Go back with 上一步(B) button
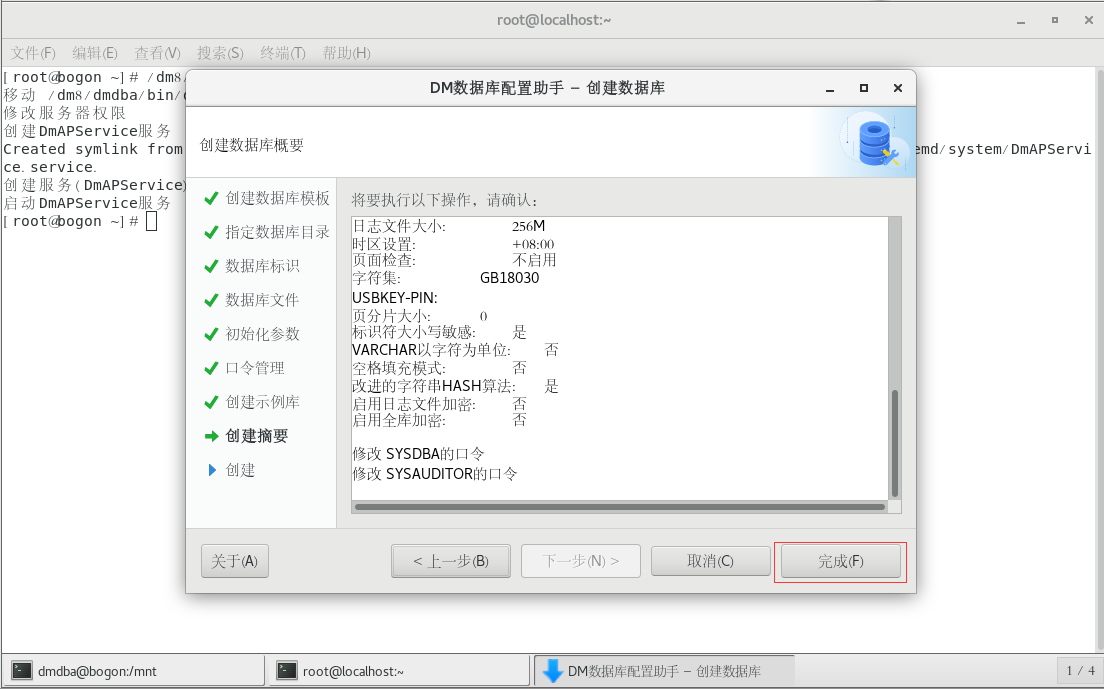The height and width of the screenshot is (690, 1104). tap(451, 561)
